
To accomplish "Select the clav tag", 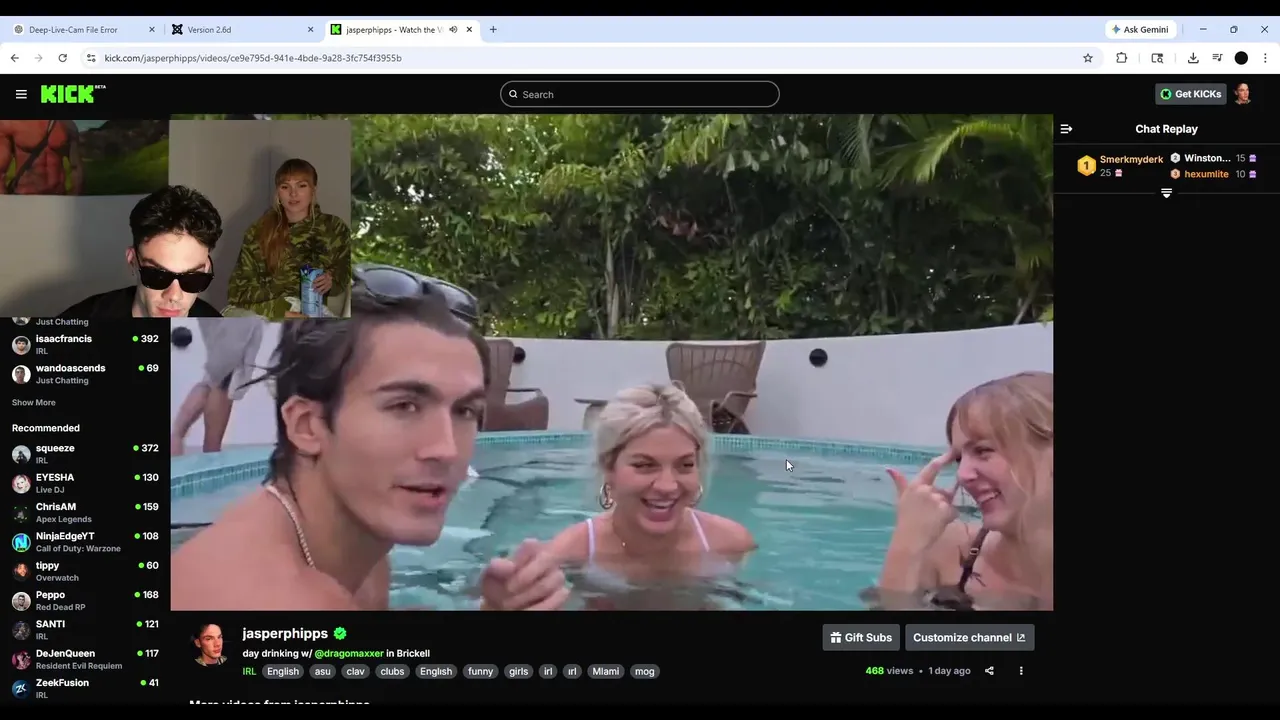I will tap(355, 672).
